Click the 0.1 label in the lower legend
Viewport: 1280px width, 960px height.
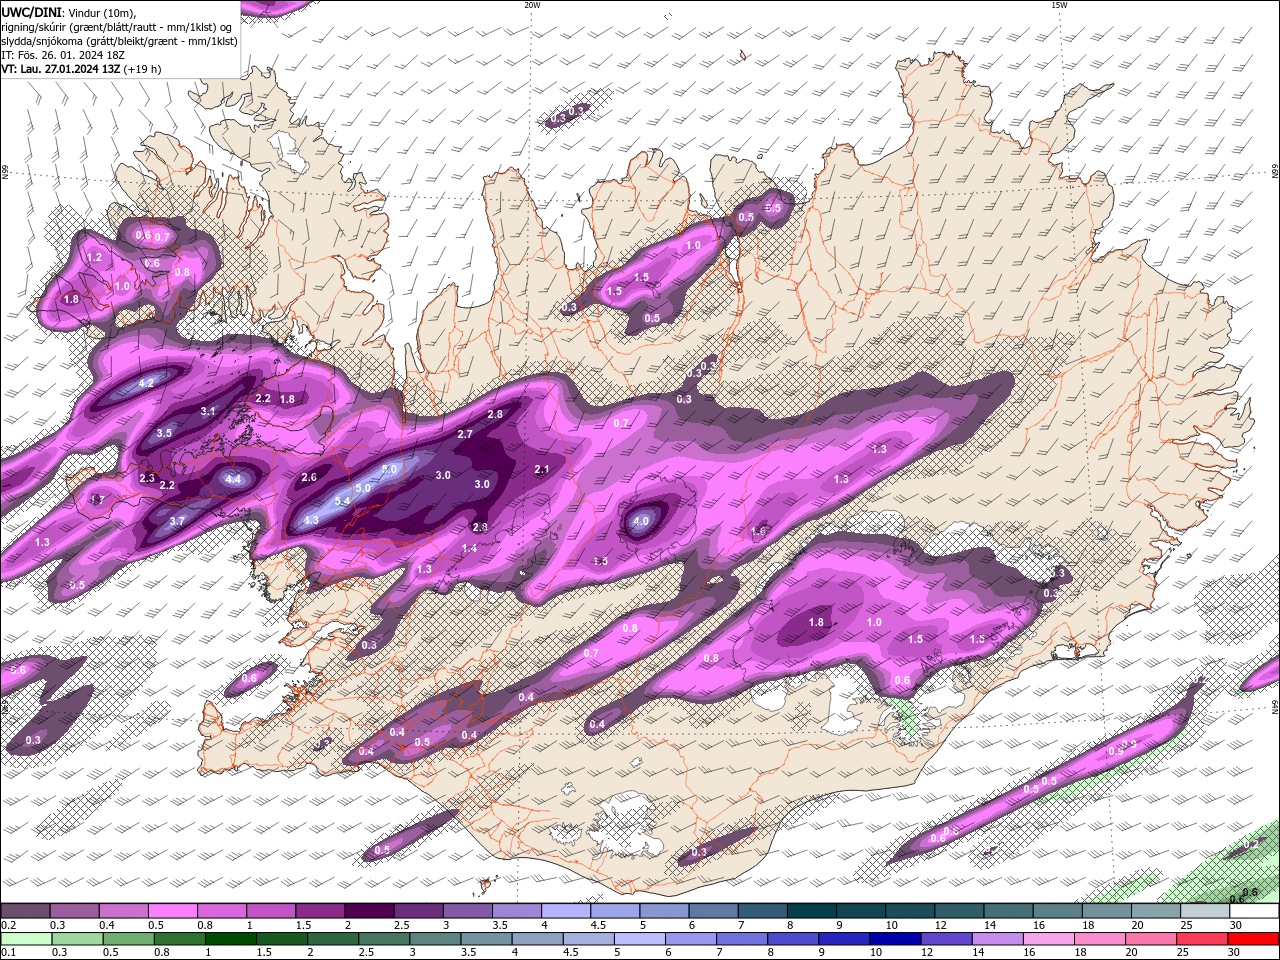click(8, 953)
